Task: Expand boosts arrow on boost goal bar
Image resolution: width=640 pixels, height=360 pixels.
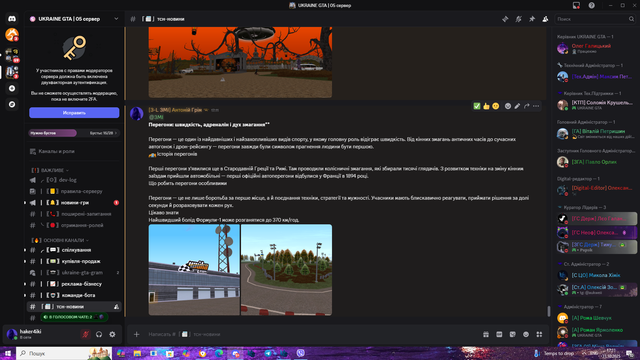Action: [116, 133]
